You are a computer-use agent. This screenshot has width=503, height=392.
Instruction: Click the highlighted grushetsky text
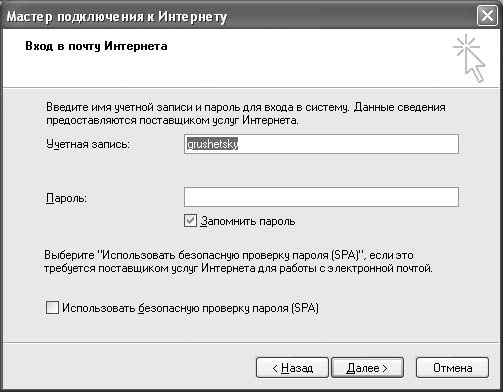(x=212, y=144)
